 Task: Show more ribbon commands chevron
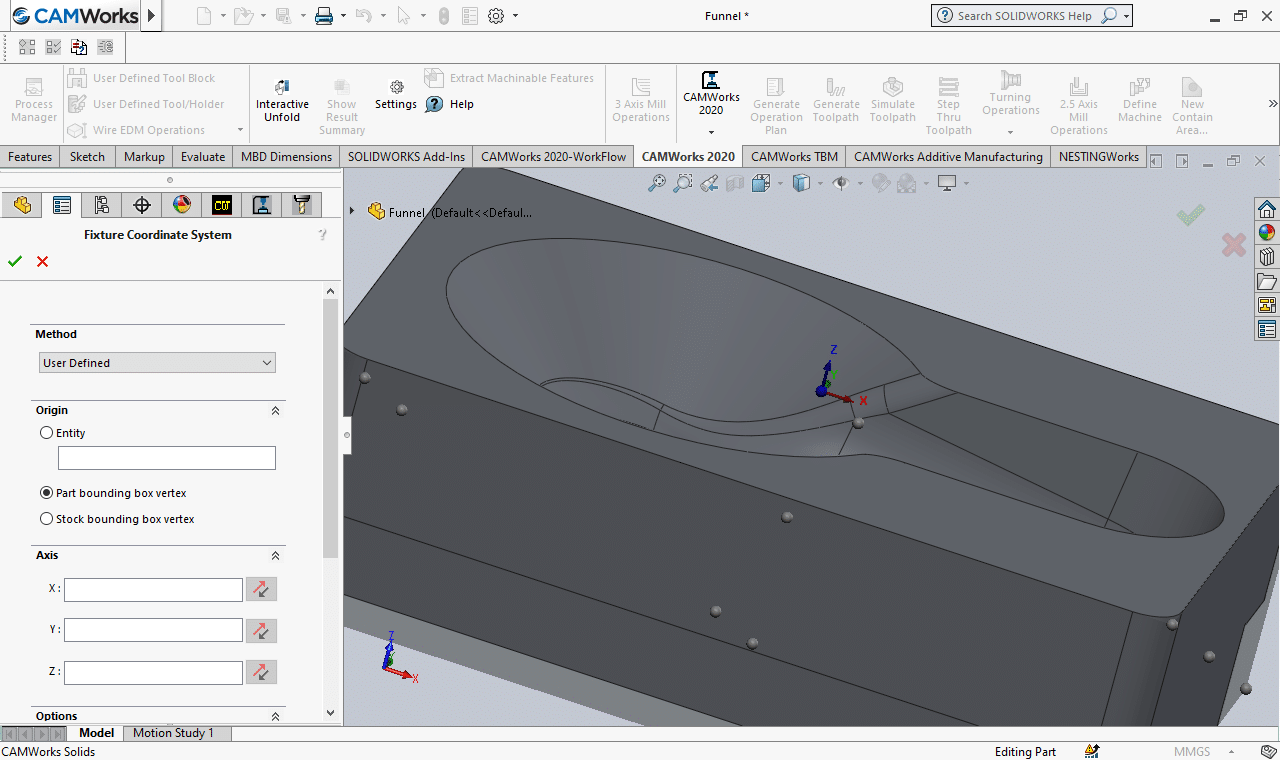(x=1273, y=103)
